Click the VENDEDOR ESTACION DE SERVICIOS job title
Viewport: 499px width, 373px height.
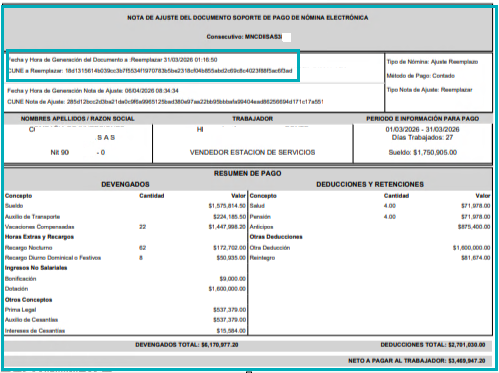pos(252,153)
